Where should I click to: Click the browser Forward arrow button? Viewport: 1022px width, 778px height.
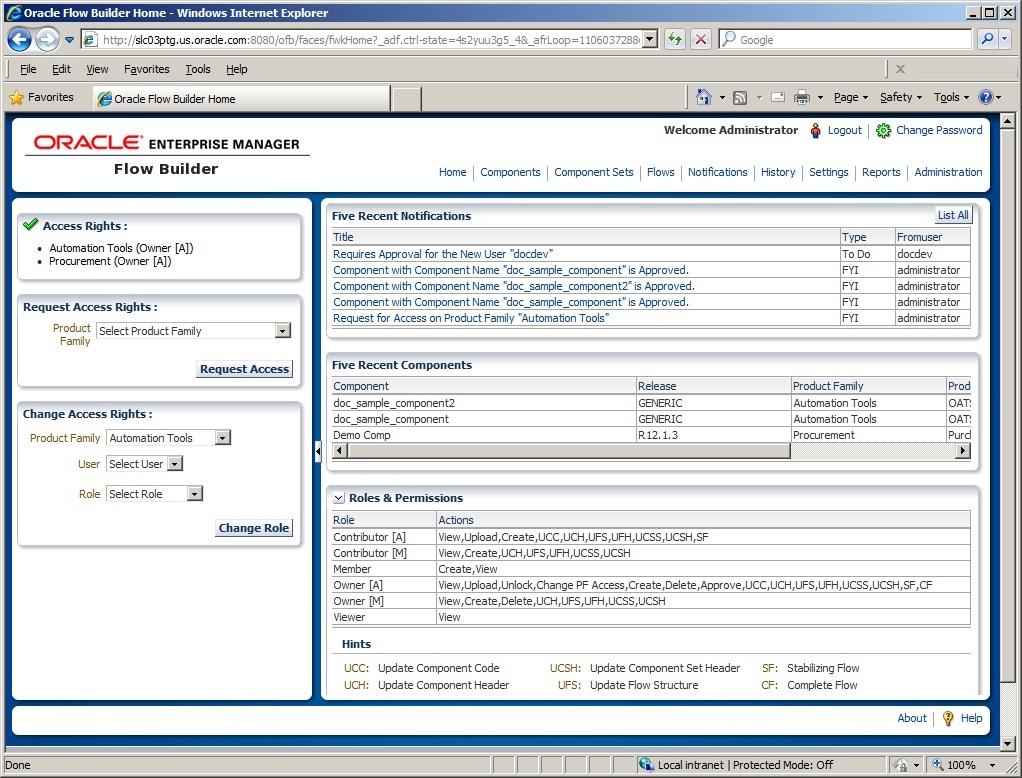tap(47, 40)
